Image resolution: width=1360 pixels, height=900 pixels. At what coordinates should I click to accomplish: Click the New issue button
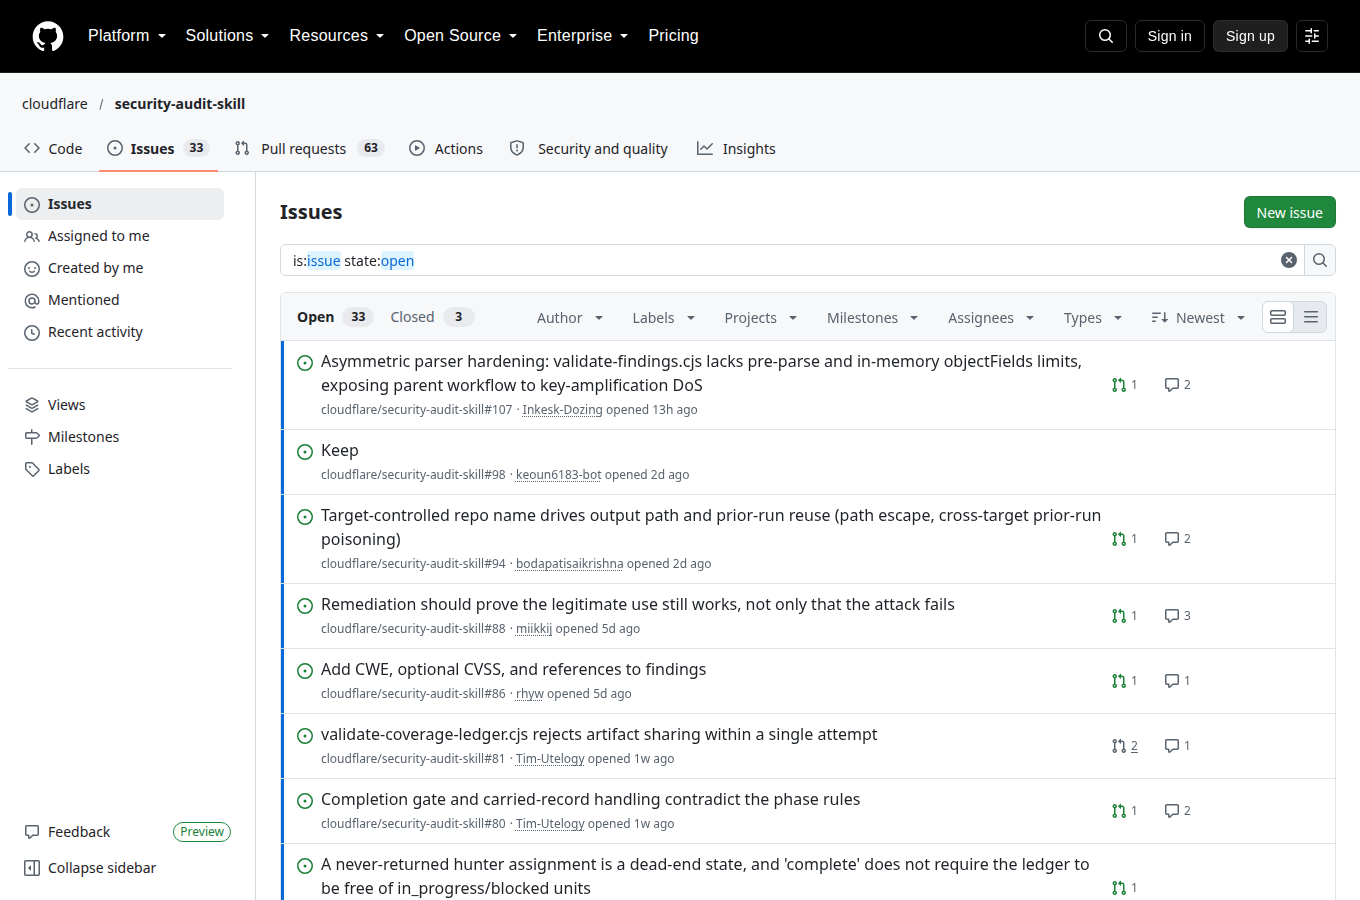coord(1289,212)
